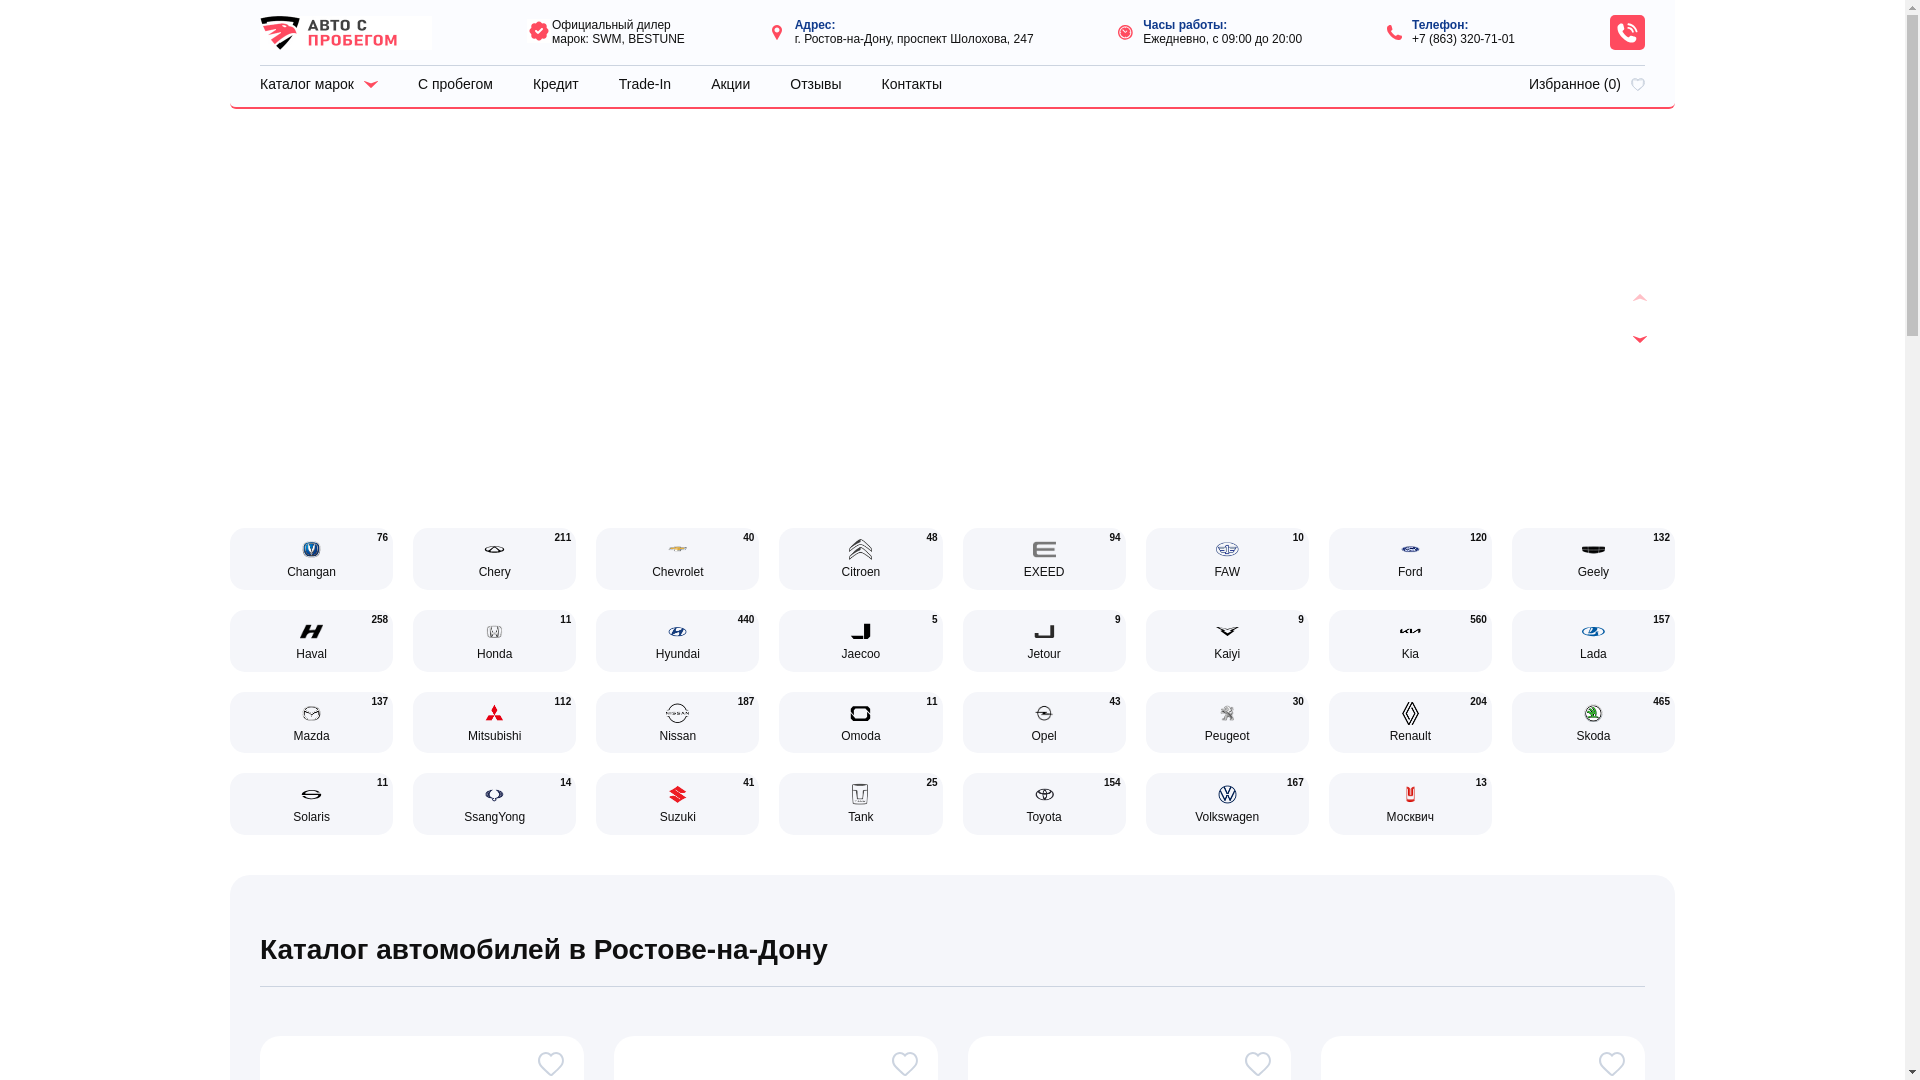Screen dimensions: 1920x1080
Task: Select the Changan brand icon
Action: tap(311, 549)
